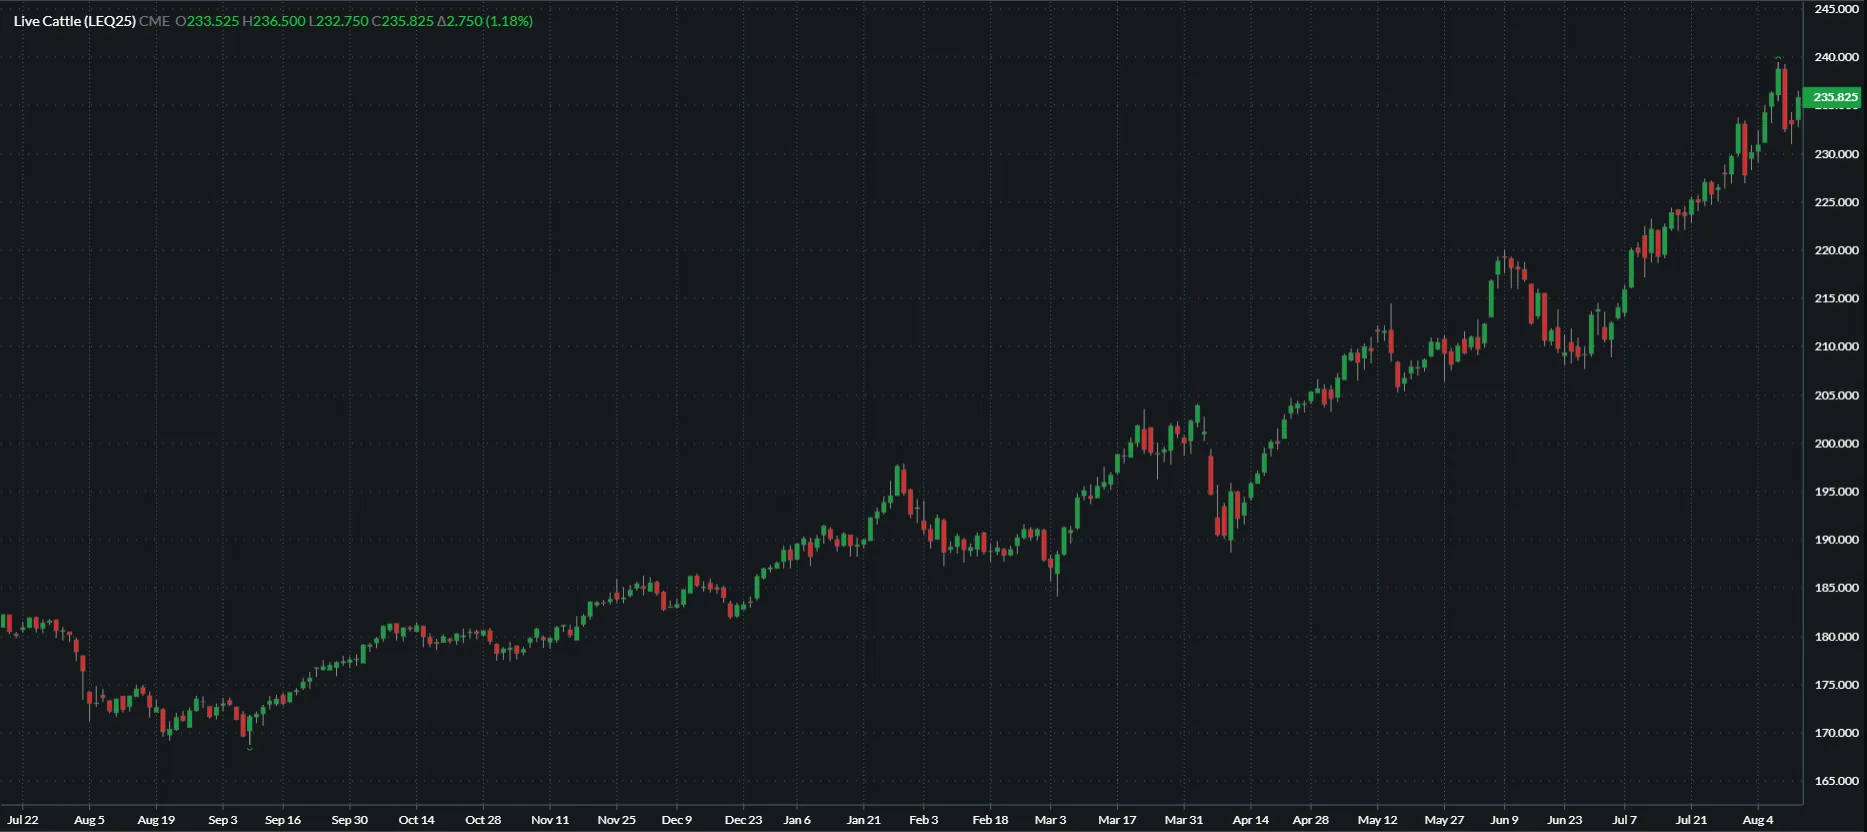The image size is (1867, 832).
Task: Click the Live Cattle (LEQ25) symbol title
Action: 75,21
